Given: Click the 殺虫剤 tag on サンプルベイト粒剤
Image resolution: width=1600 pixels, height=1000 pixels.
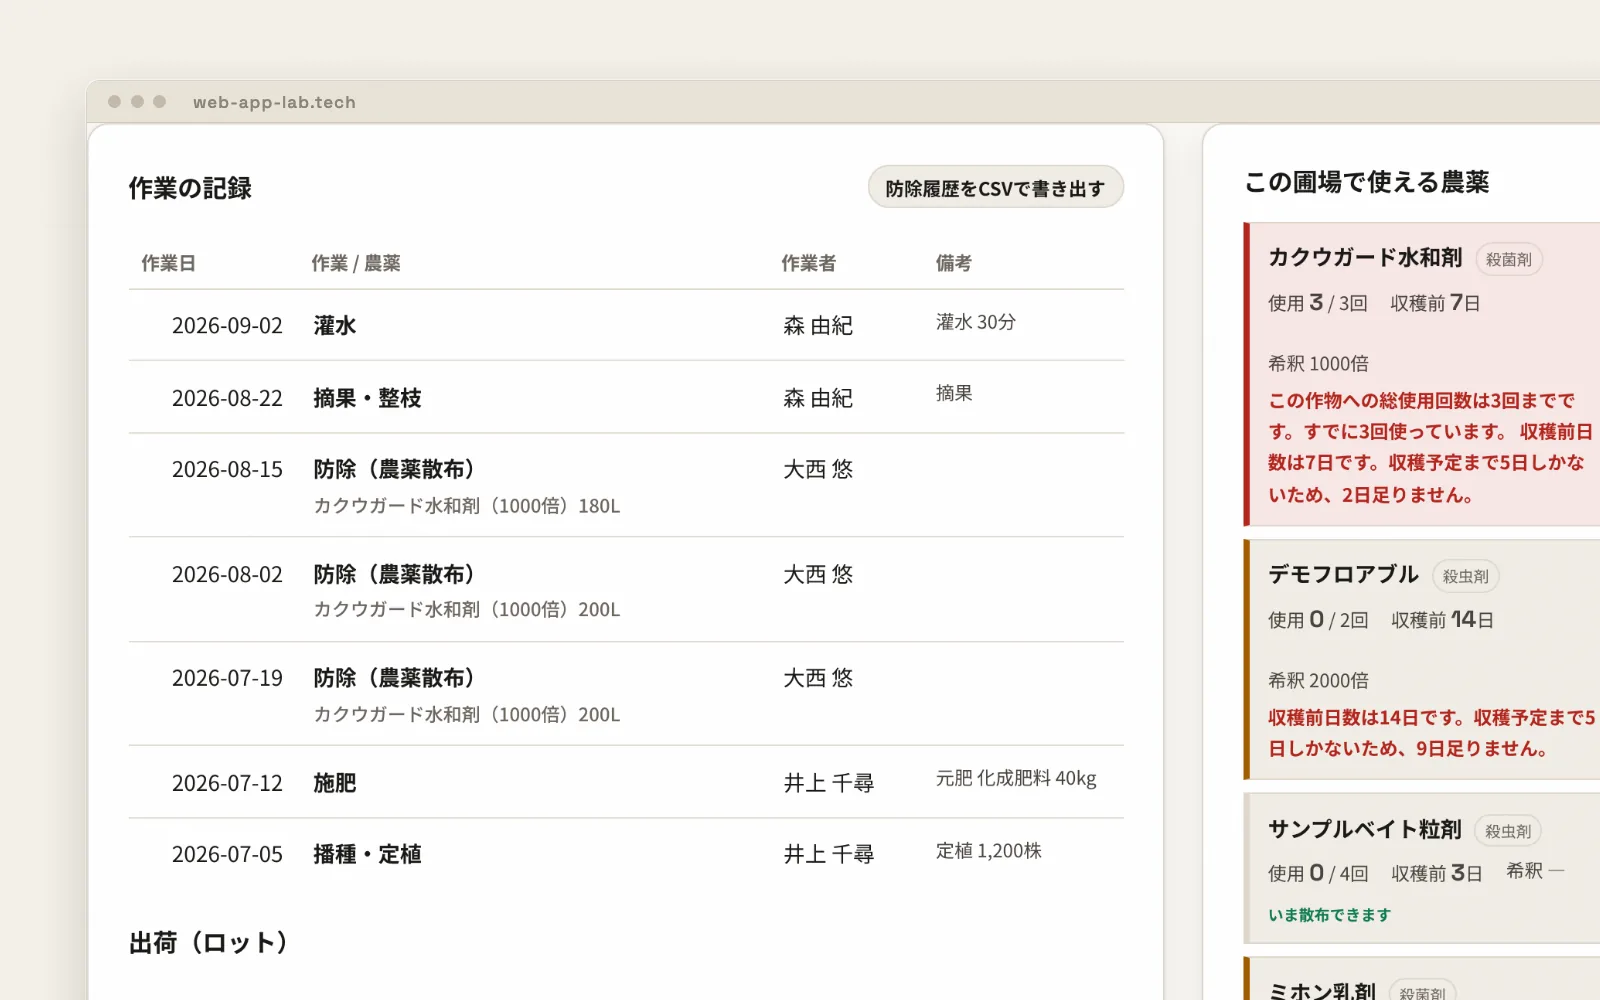Looking at the screenshot, I should pyautogui.click(x=1508, y=831).
